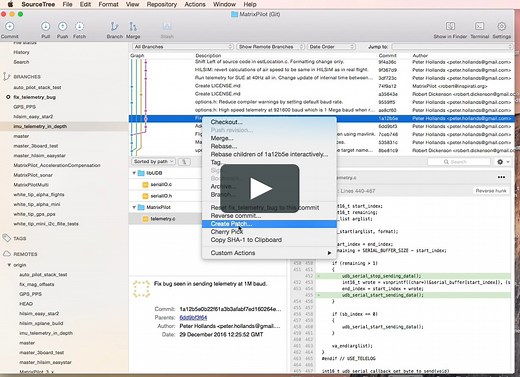Image resolution: width=520 pixels, height=377 pixels.
Task: Click the Commit toolbar icon
Action: click(x=10, y=27)
